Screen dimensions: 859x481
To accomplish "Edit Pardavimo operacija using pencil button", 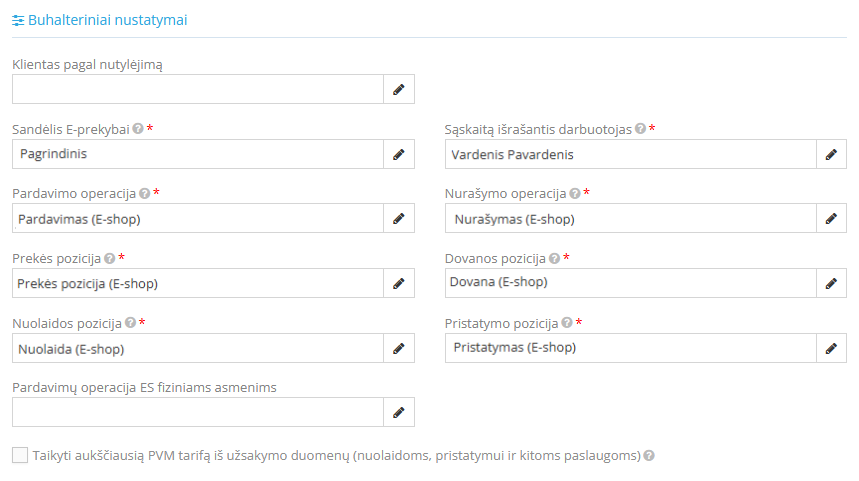I will (398, 218).
